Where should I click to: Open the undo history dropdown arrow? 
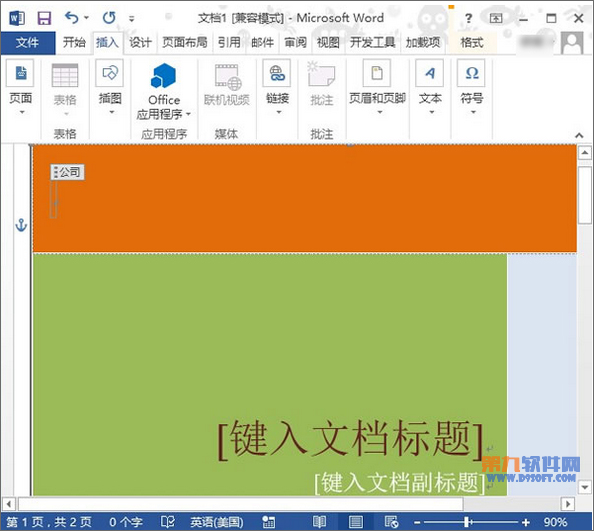(86, 18)
